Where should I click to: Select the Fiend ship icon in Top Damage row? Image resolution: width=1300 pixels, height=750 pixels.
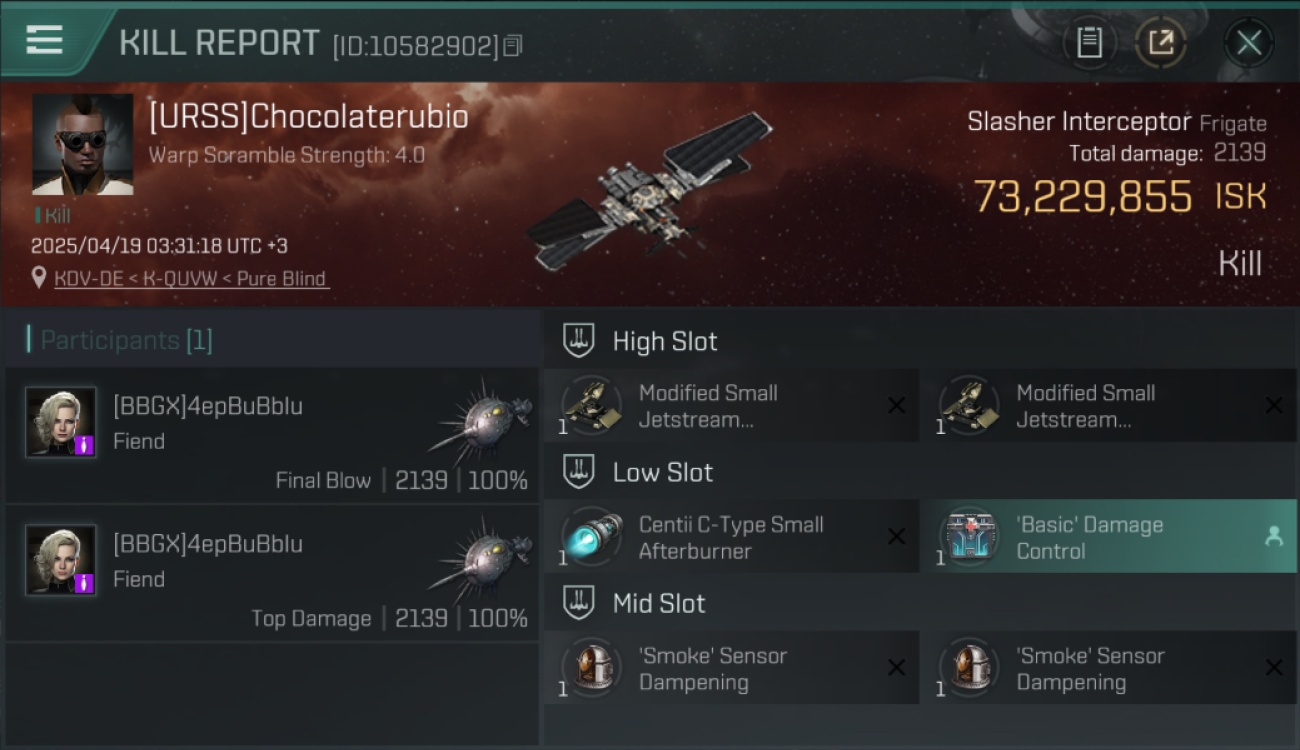pyautogui.click(x=481, y=554)
